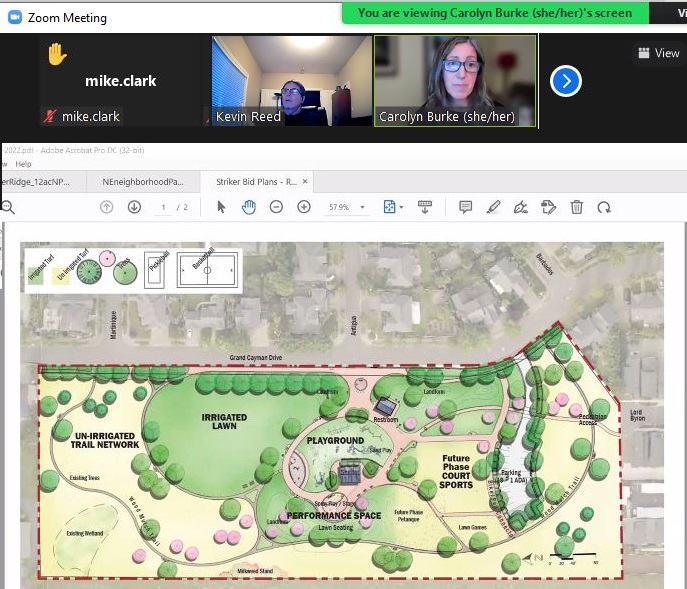Screen dimensions: 687x589
Task: Click the Existing Wetland label
Action: point(85,533)
